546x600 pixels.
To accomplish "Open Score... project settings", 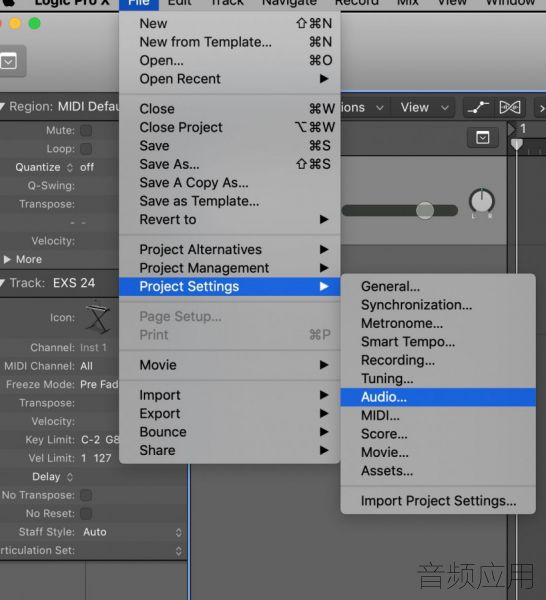I will click(x=438, y=434).
